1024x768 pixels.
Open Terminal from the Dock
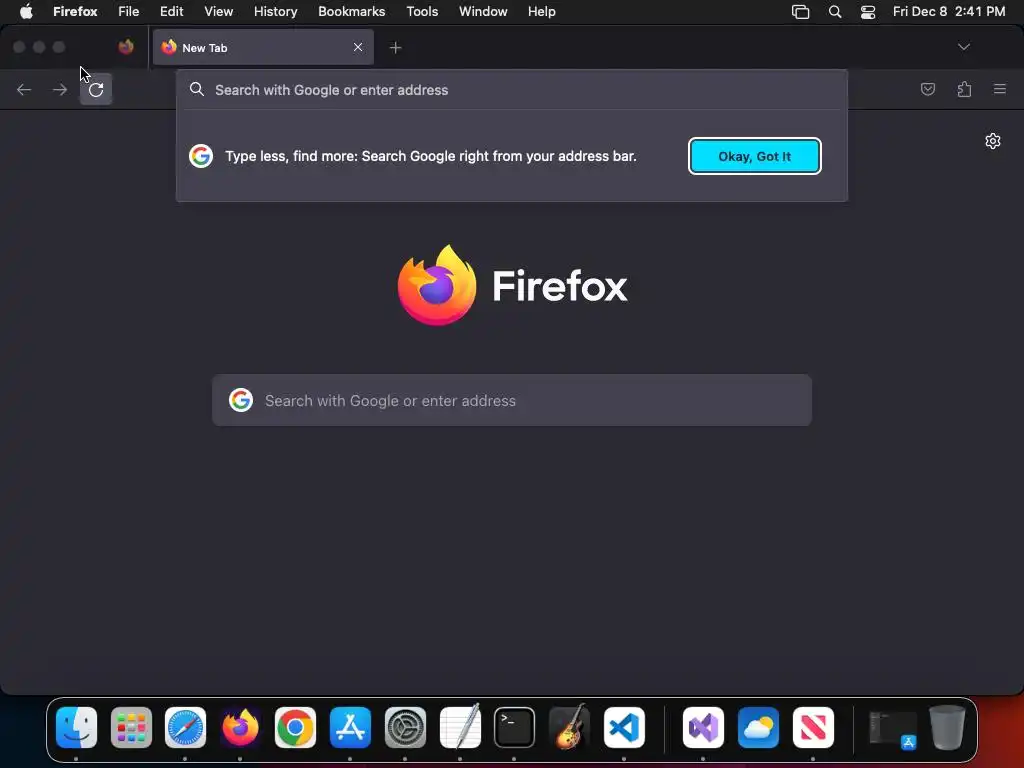pos(514,727)
